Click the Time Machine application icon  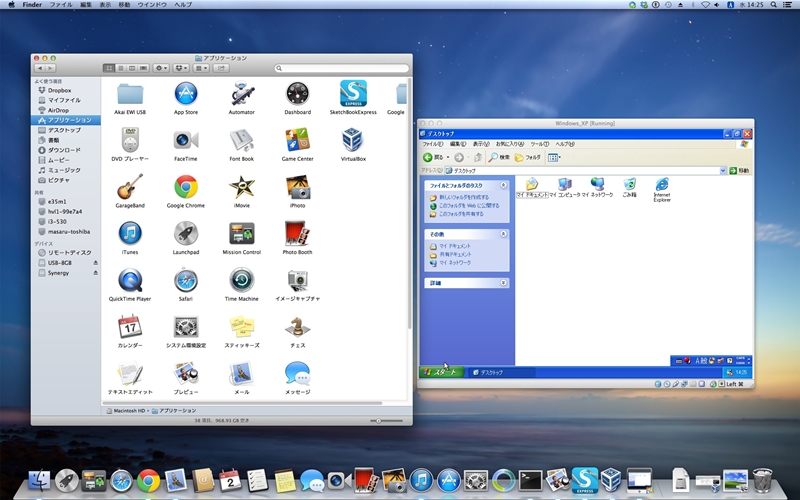tap(241, 280)
